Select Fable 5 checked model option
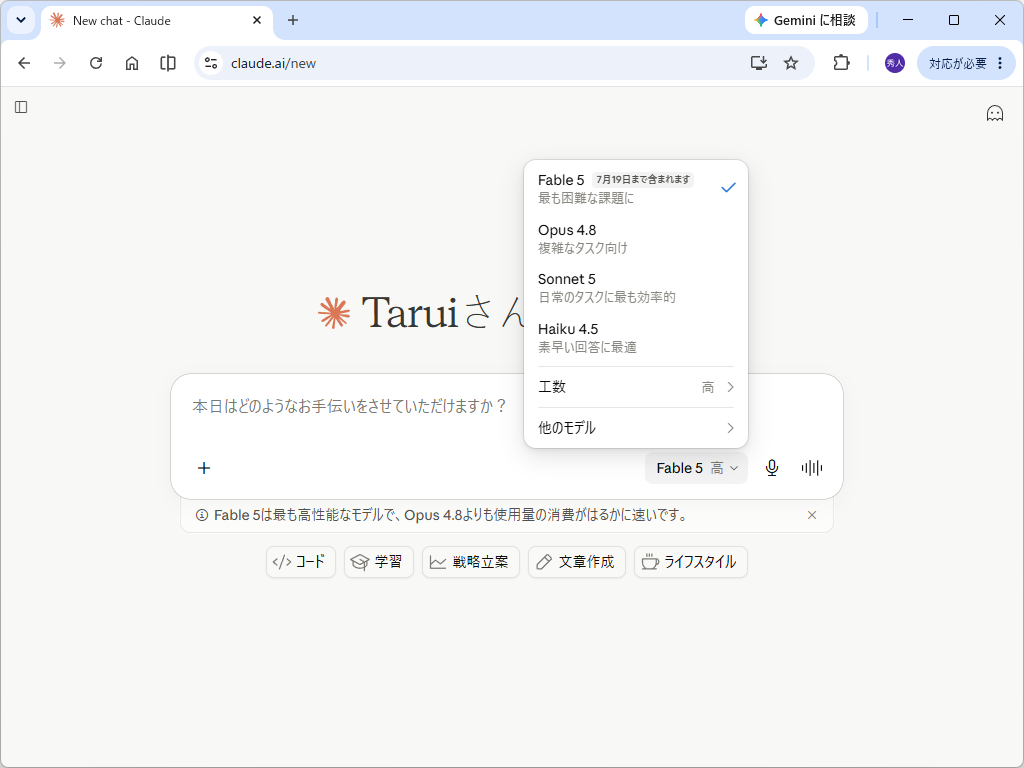 636,188
